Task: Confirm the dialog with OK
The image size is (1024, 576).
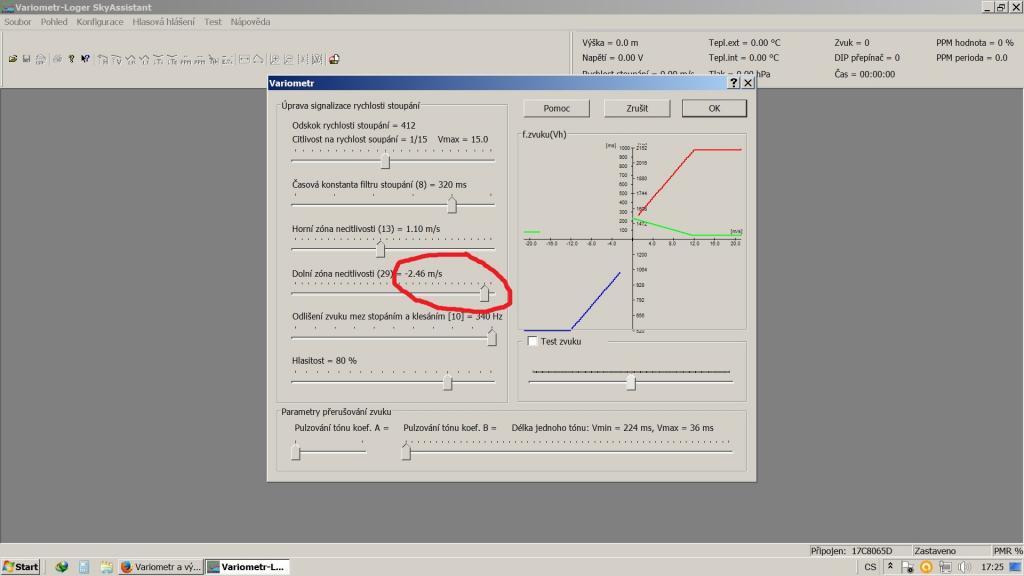Action: click(713, 108)
